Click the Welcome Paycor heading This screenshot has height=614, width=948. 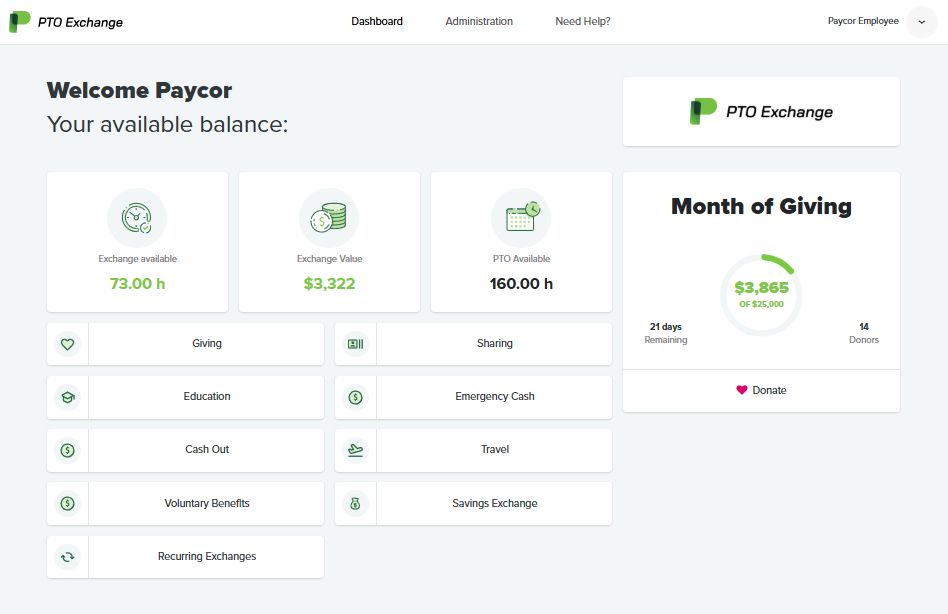[x=139, y=90]
